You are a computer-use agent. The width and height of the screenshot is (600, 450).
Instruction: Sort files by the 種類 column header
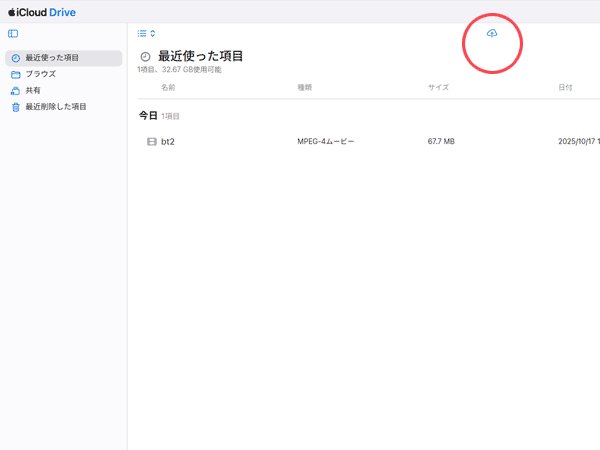305,88
